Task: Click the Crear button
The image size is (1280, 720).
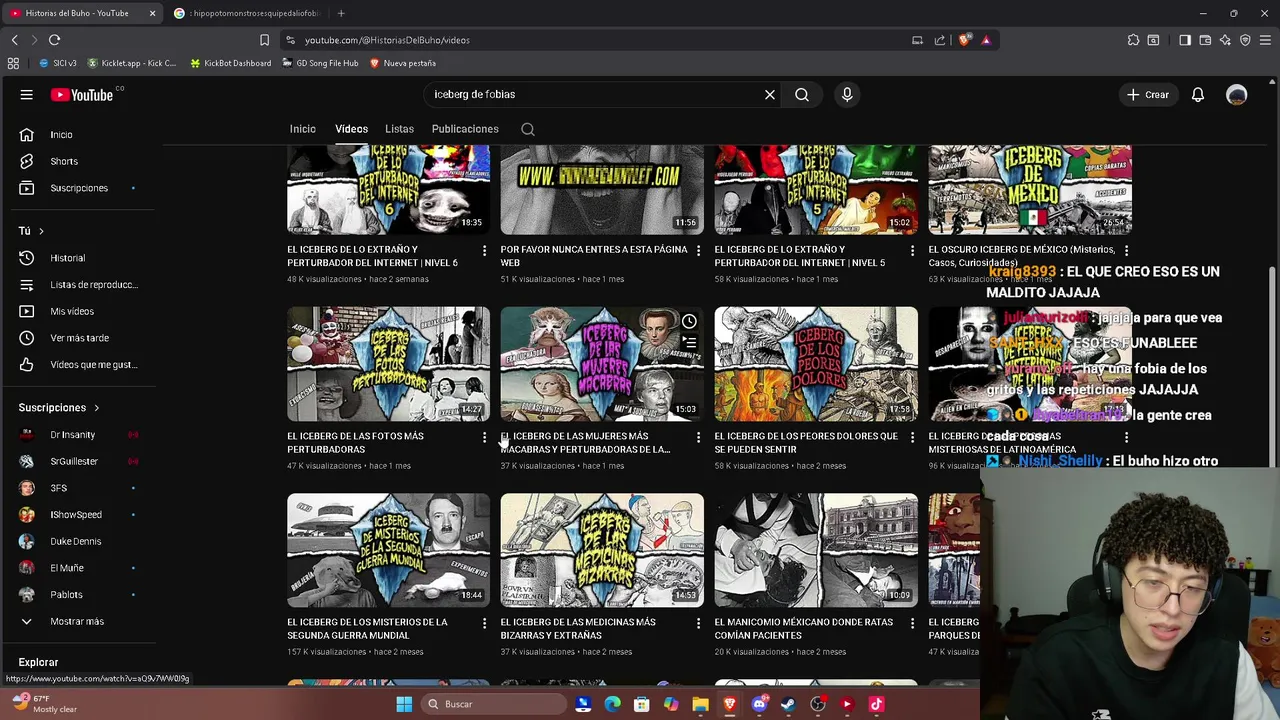Action: point(1147,94)
